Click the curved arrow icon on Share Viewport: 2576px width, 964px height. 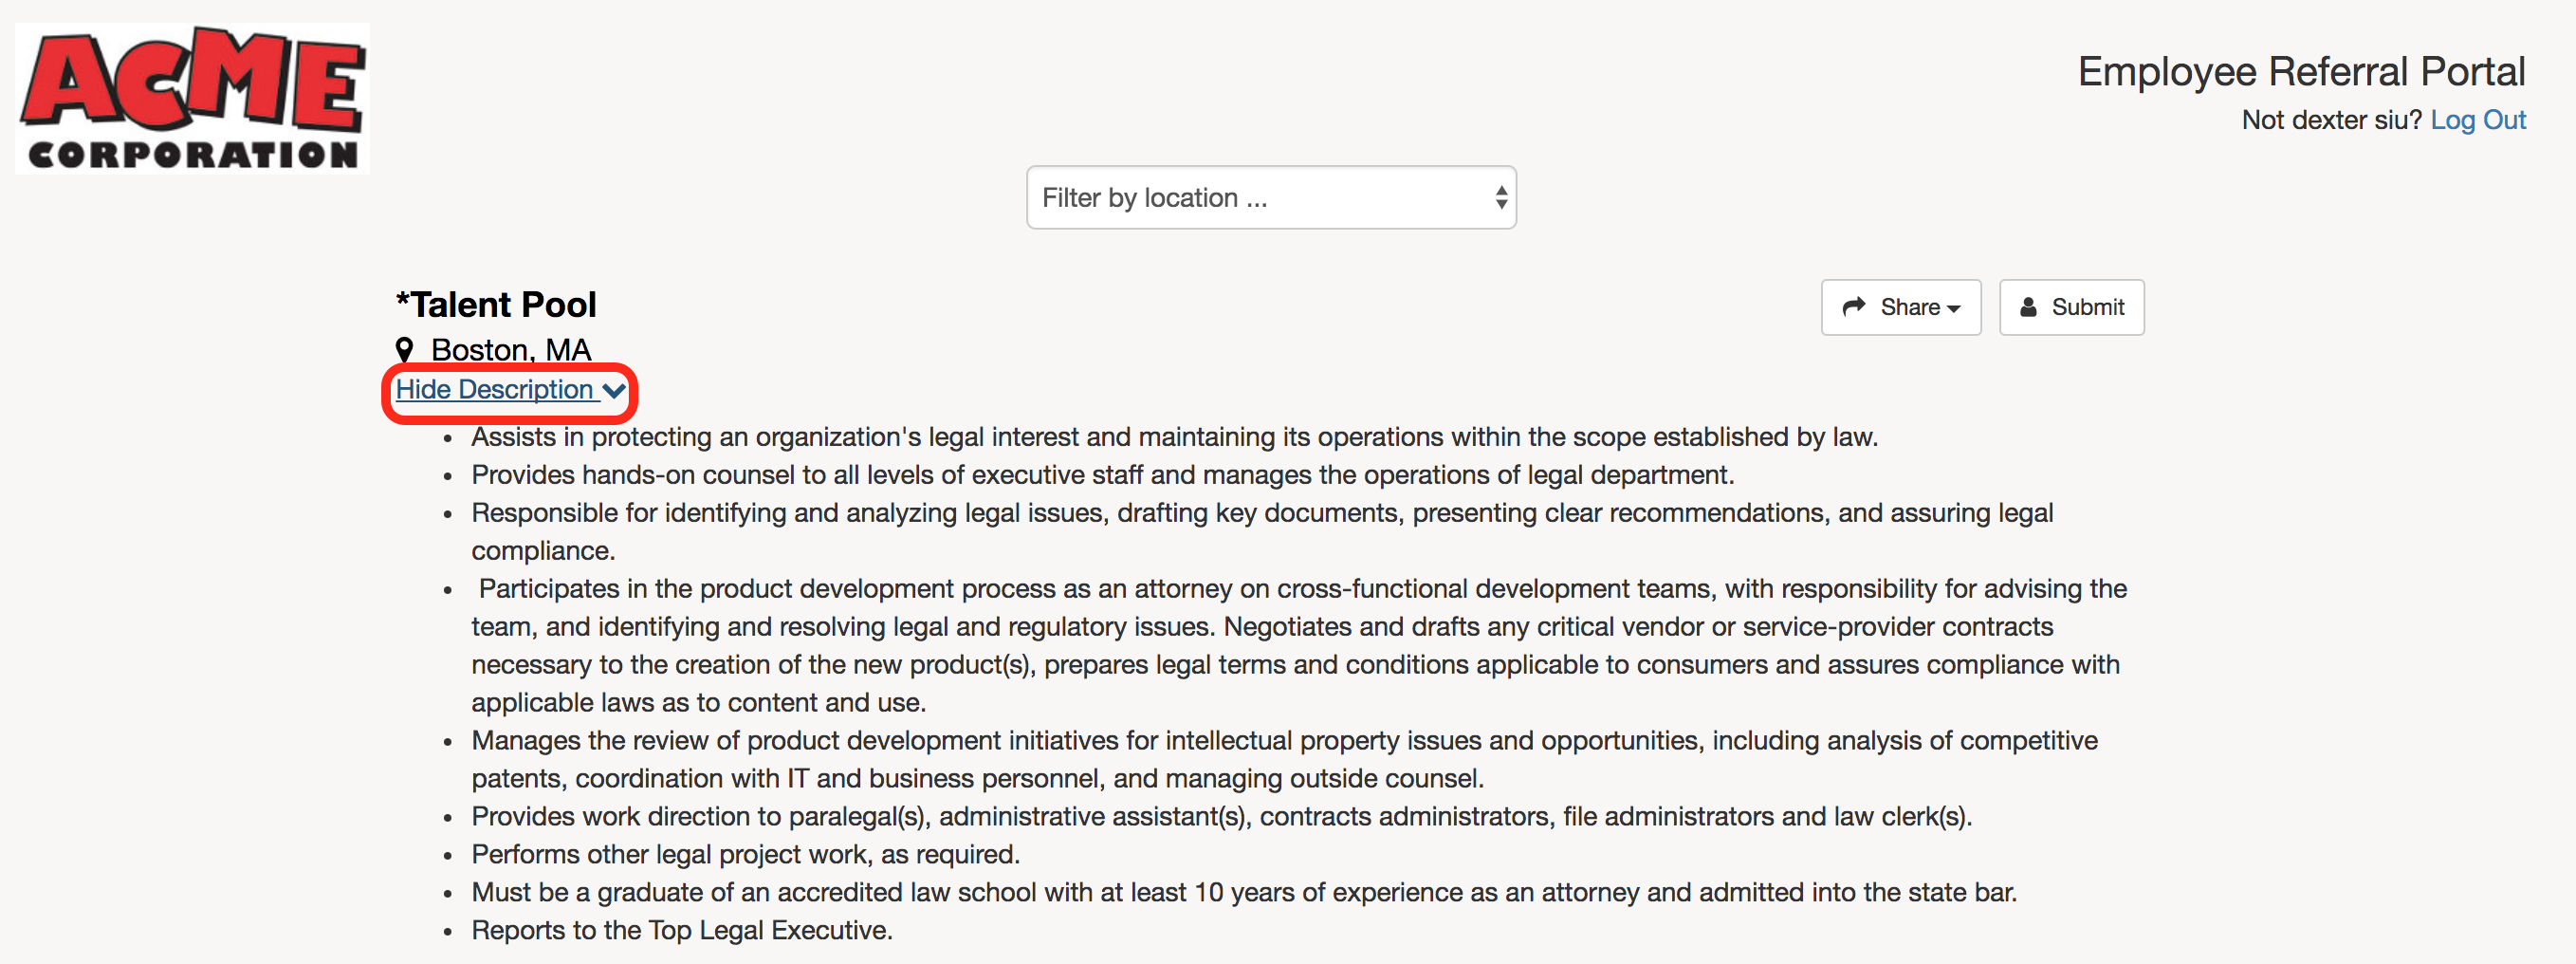click(x=1854, y=307)
